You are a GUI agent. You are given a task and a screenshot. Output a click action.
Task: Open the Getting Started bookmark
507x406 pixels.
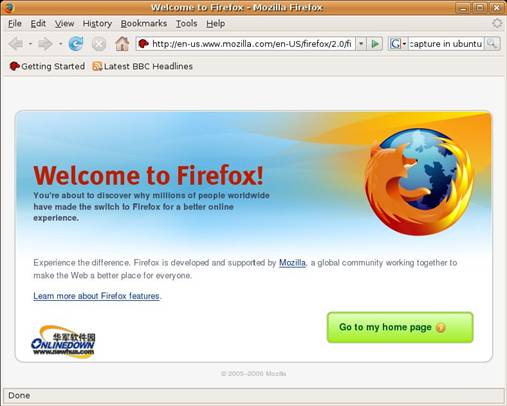pos(47,66)
